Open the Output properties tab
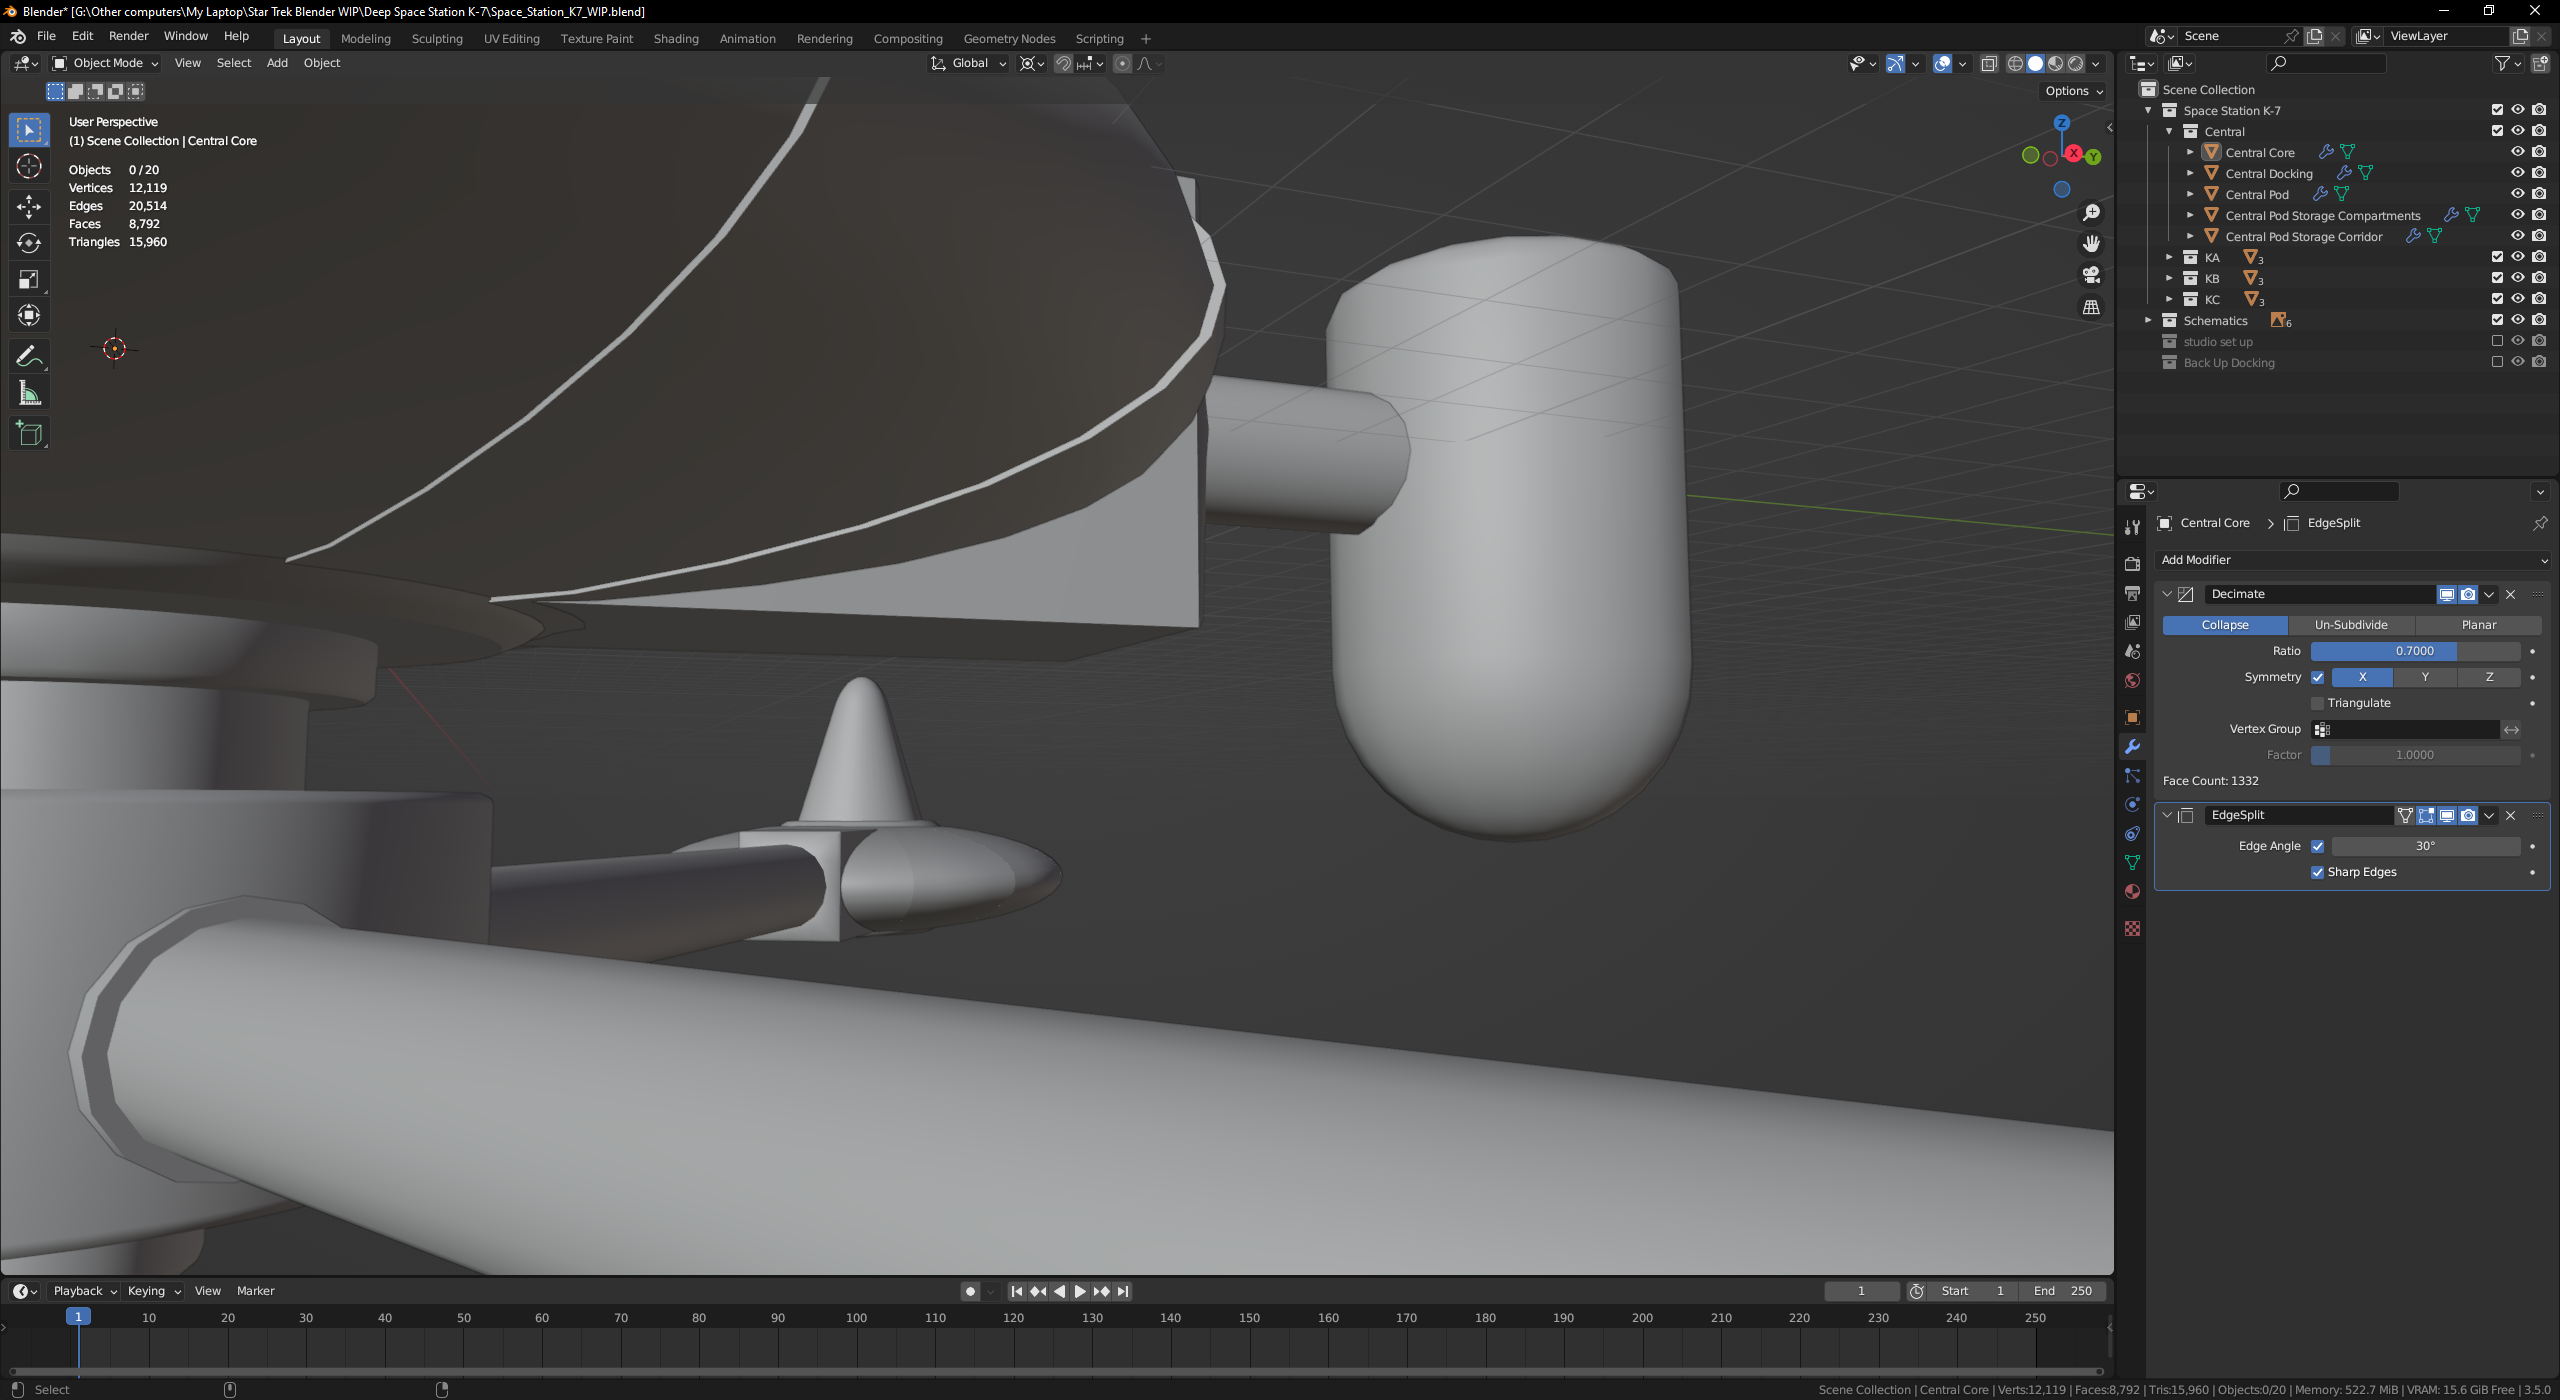The image size is (2560, 1400). [2132, 593]
